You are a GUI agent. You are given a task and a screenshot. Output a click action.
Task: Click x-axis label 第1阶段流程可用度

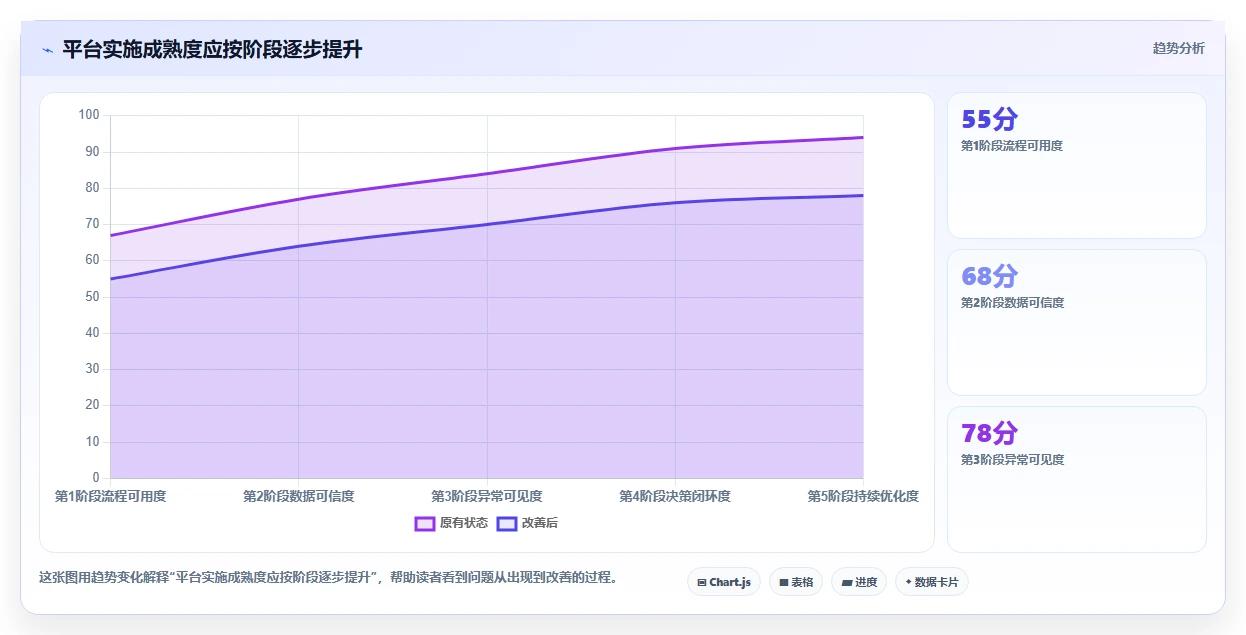(110, 496)
